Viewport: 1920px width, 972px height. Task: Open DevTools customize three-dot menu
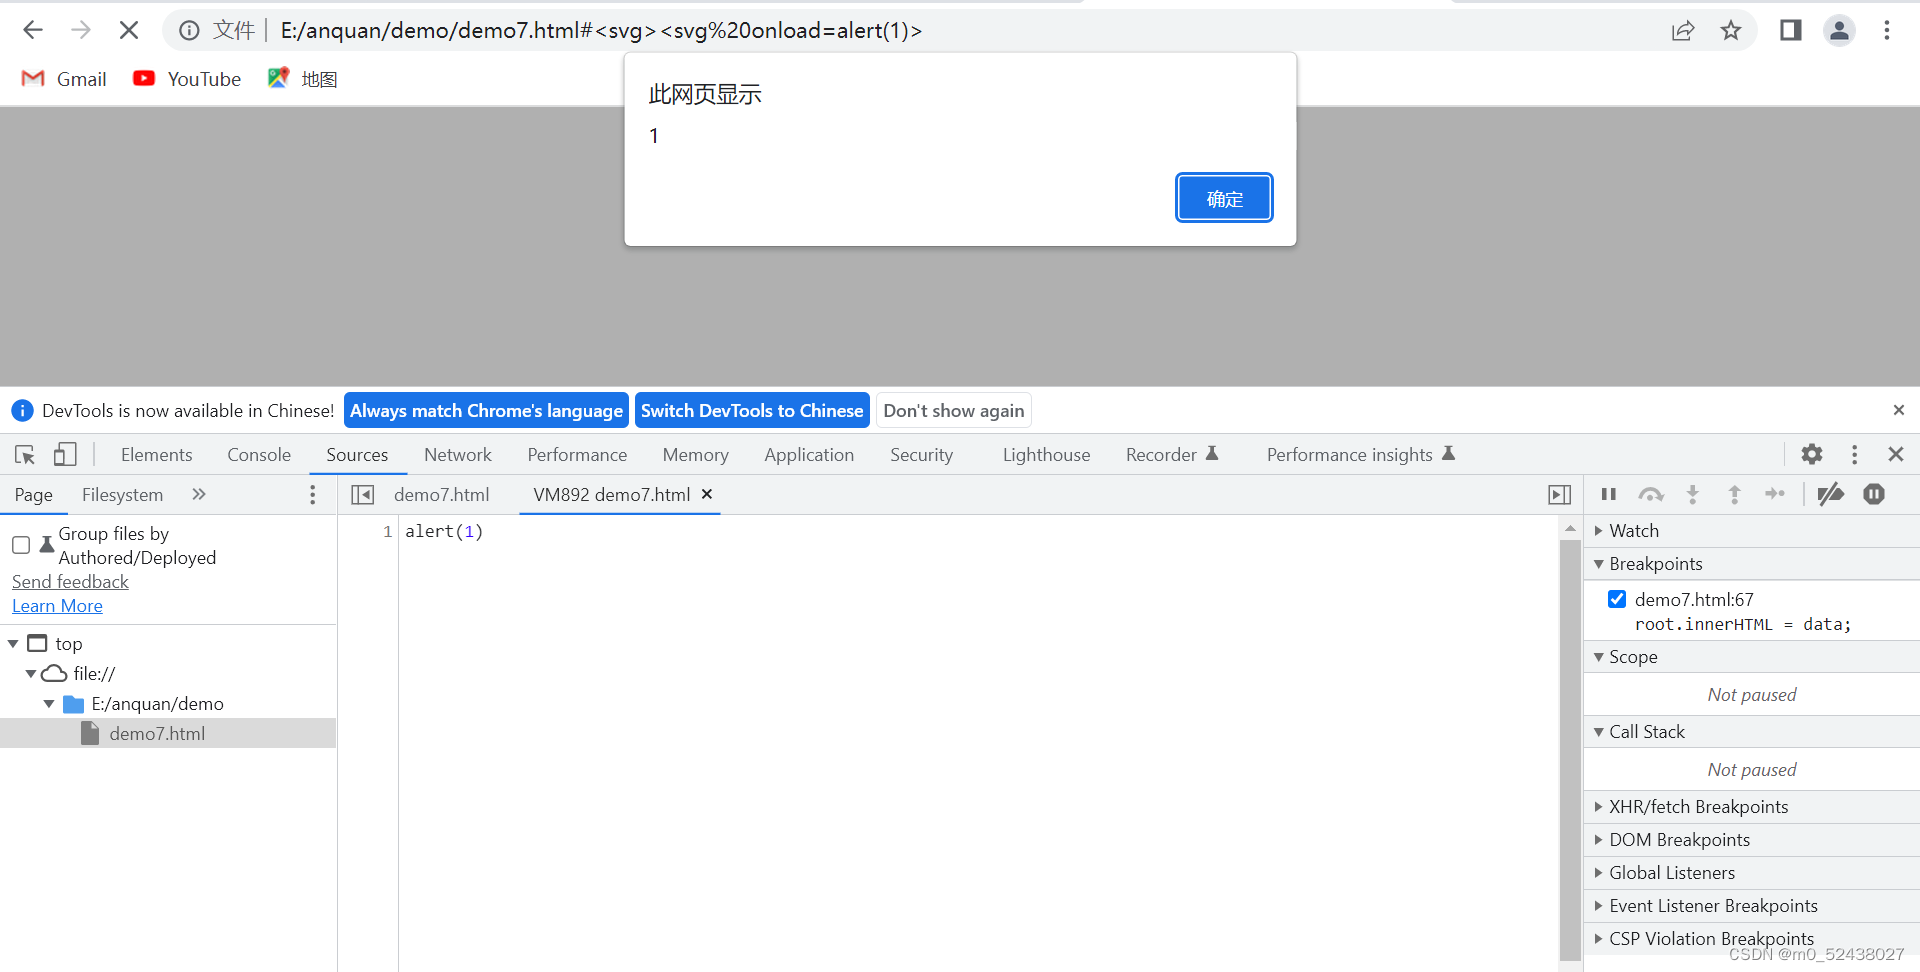(x=1854, y=455)
